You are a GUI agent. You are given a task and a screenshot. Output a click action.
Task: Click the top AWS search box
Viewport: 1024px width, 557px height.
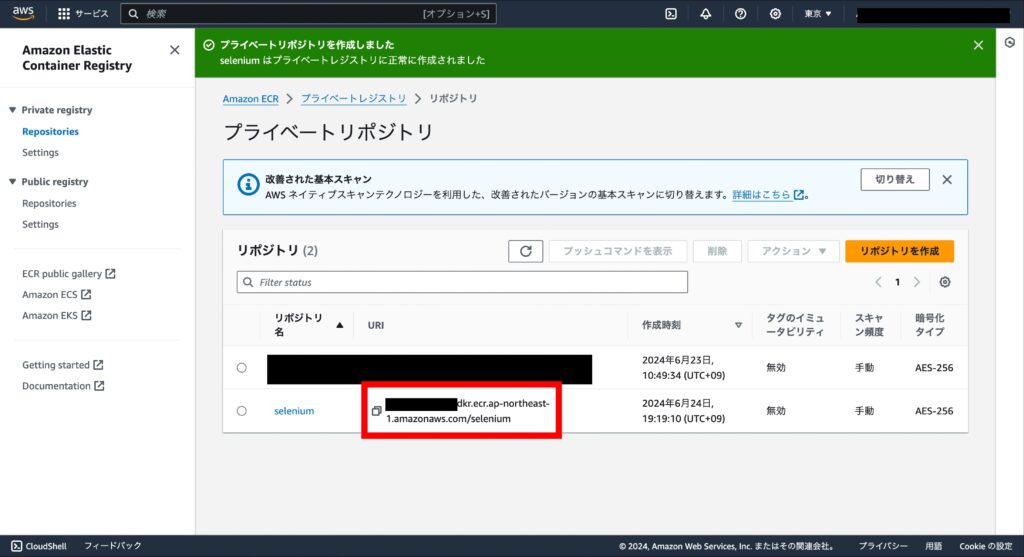pyautogui.click(x=308, y=14)
